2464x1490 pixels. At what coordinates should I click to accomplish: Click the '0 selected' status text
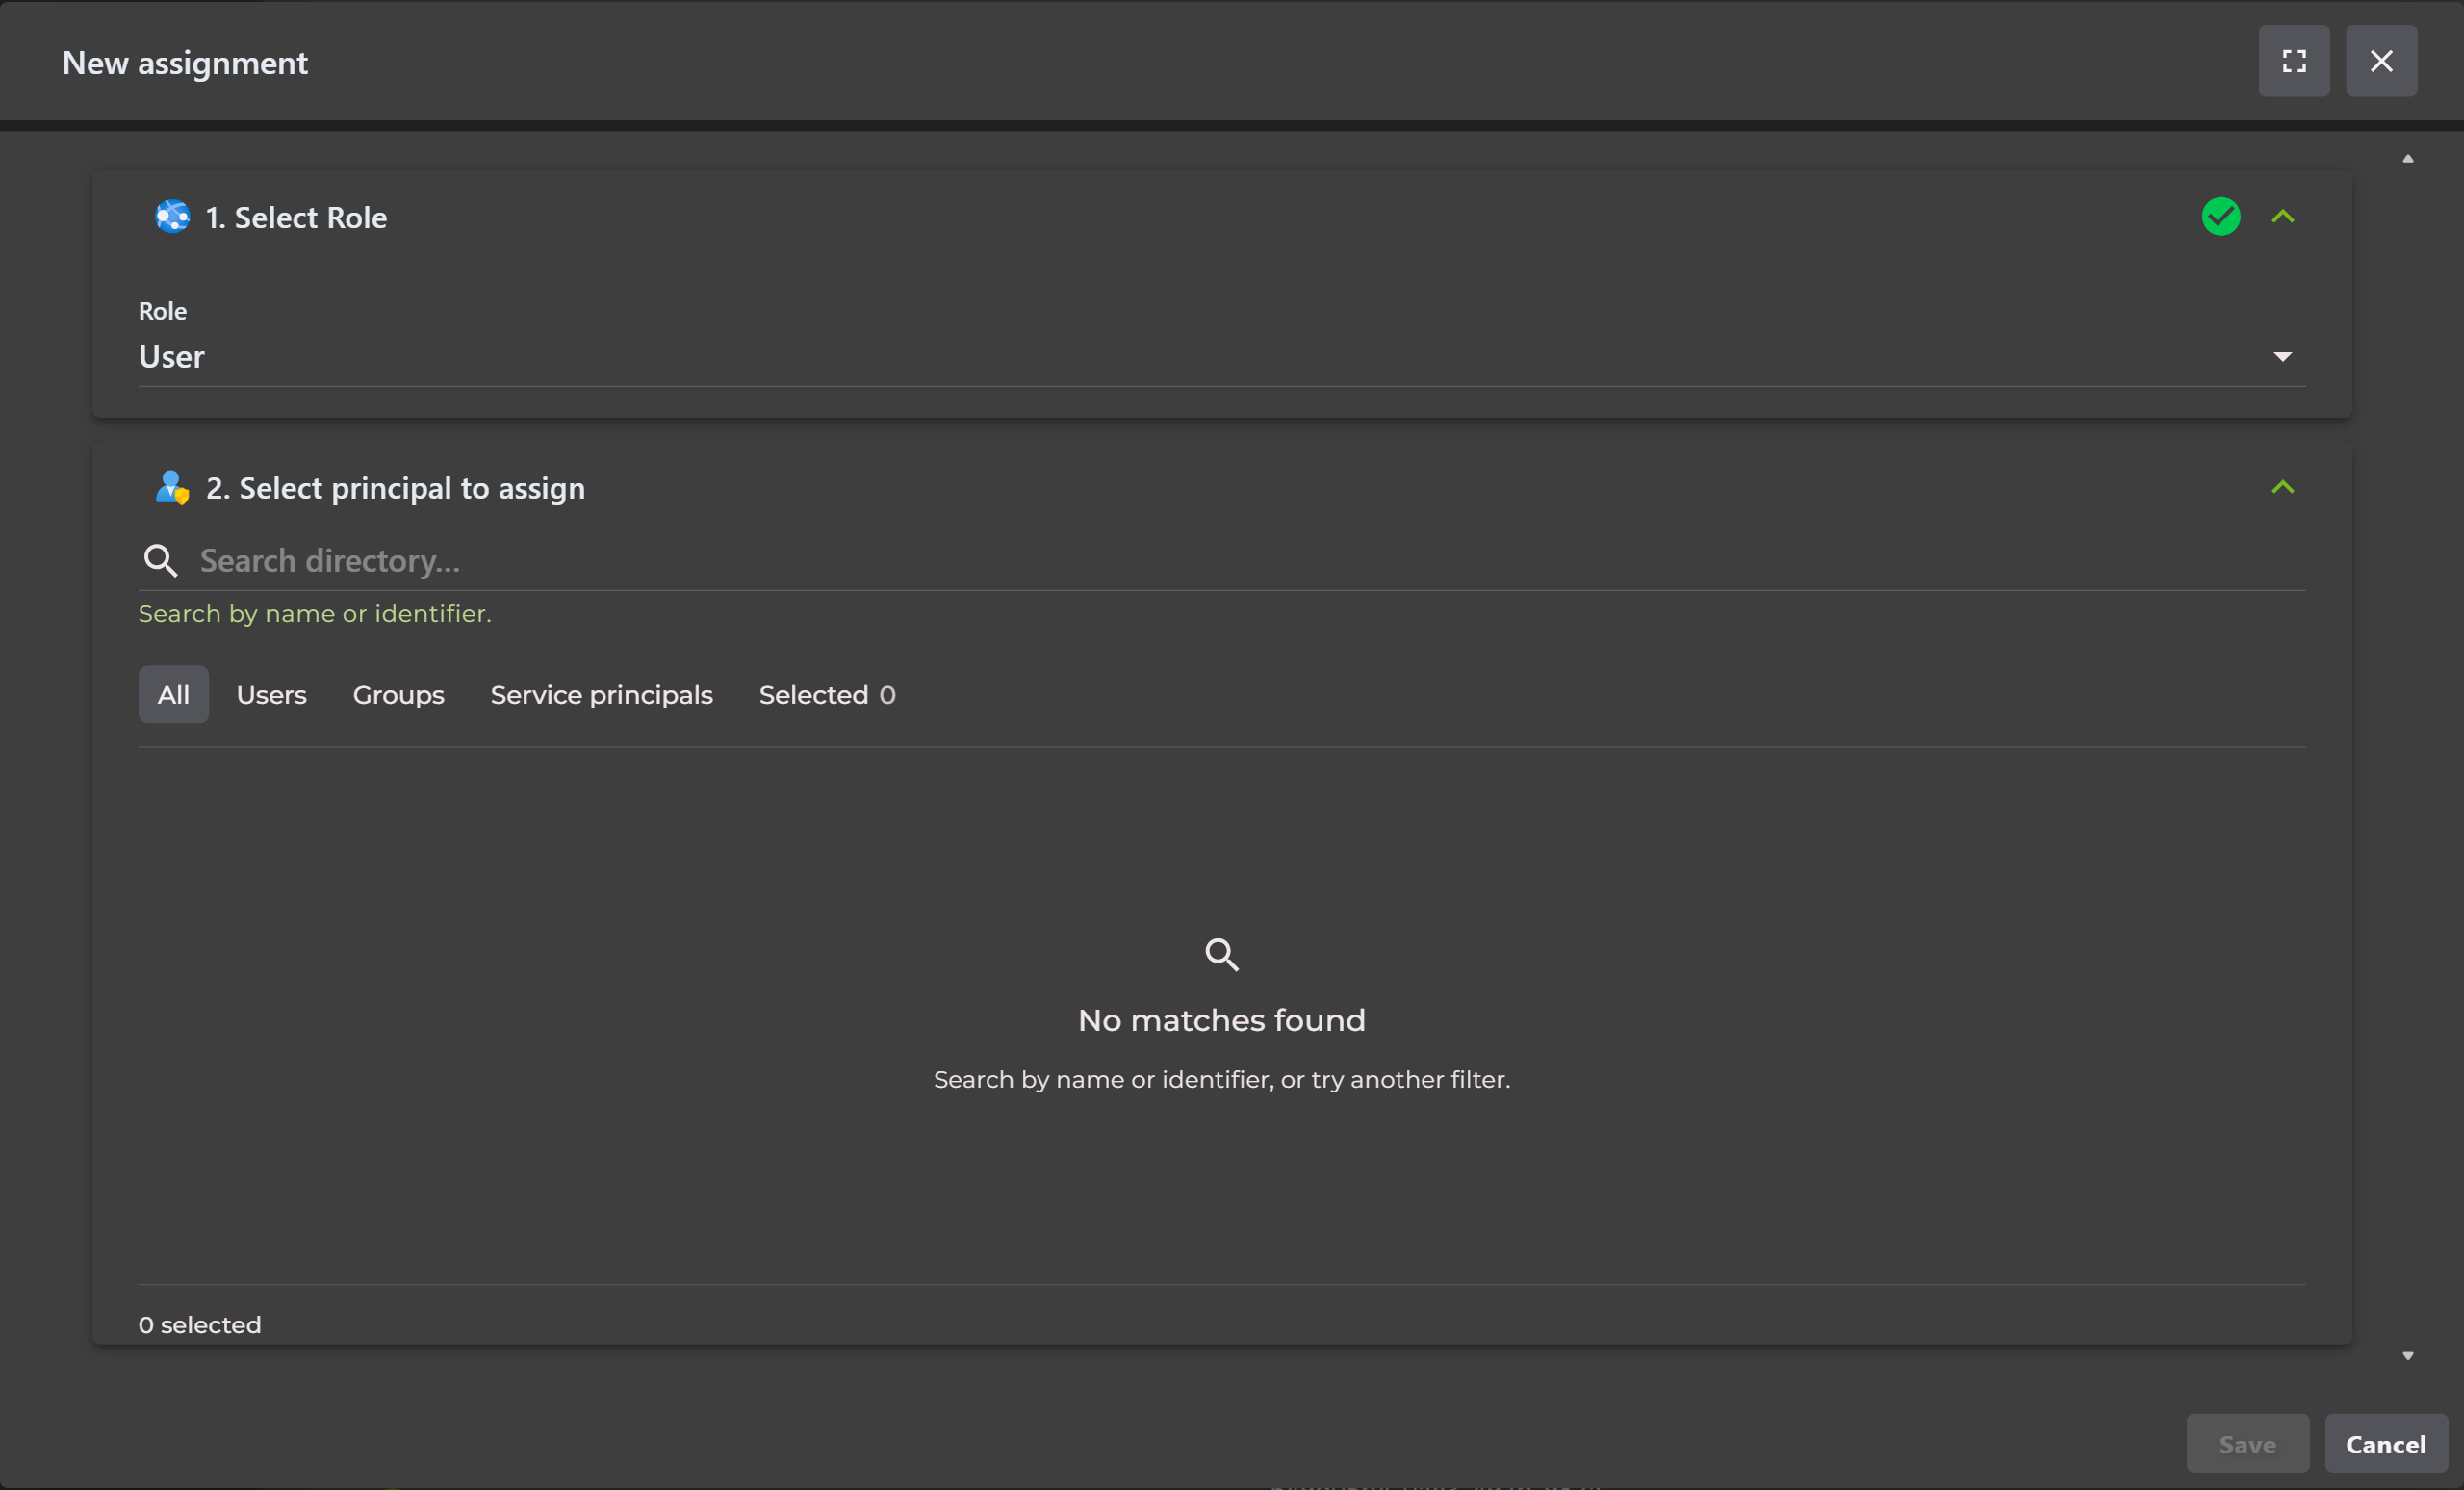coord(199,1324)
